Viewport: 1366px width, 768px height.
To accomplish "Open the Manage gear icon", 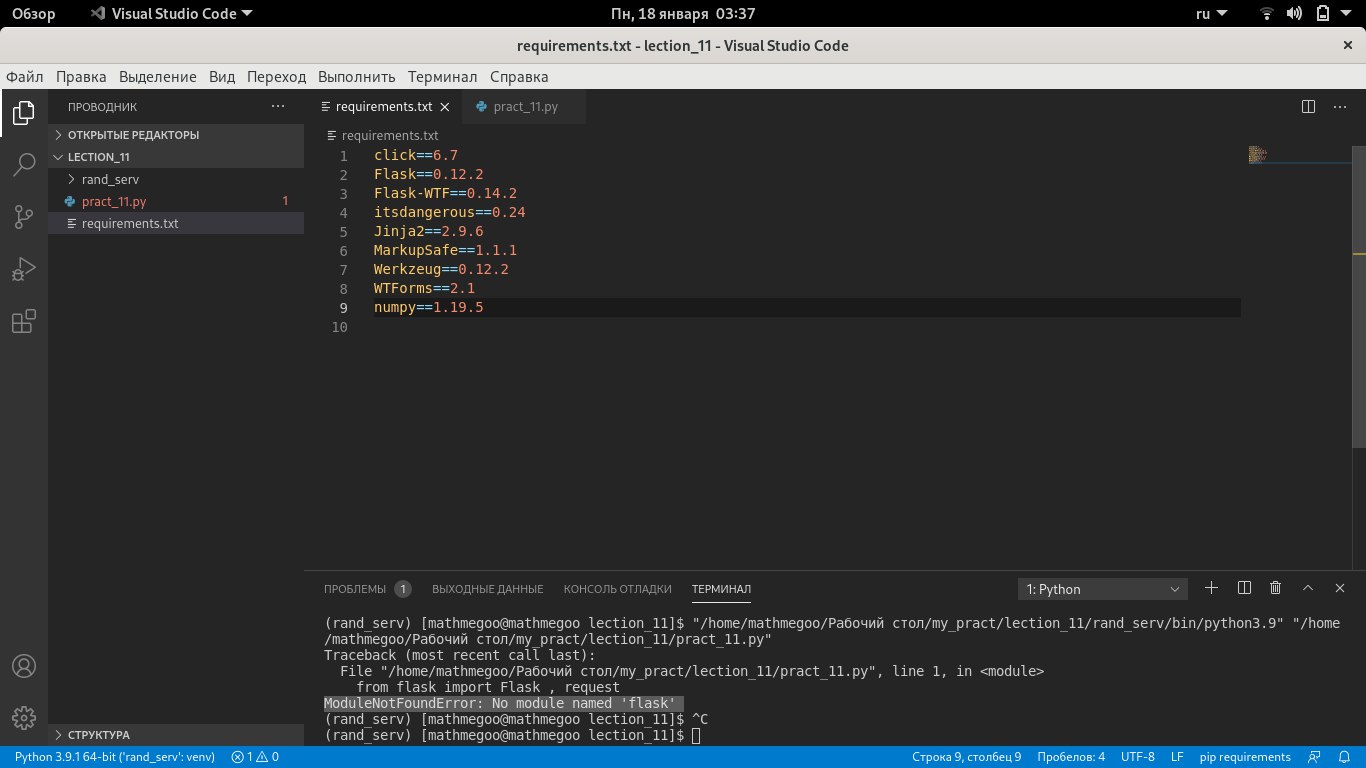I will (x=24, y=717).
